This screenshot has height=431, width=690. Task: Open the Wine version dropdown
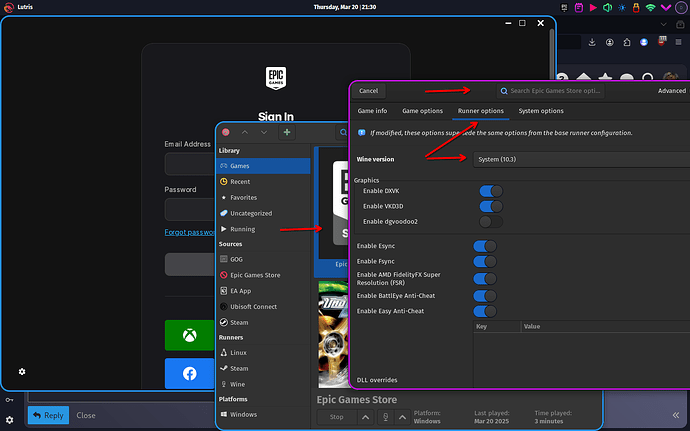581,159
